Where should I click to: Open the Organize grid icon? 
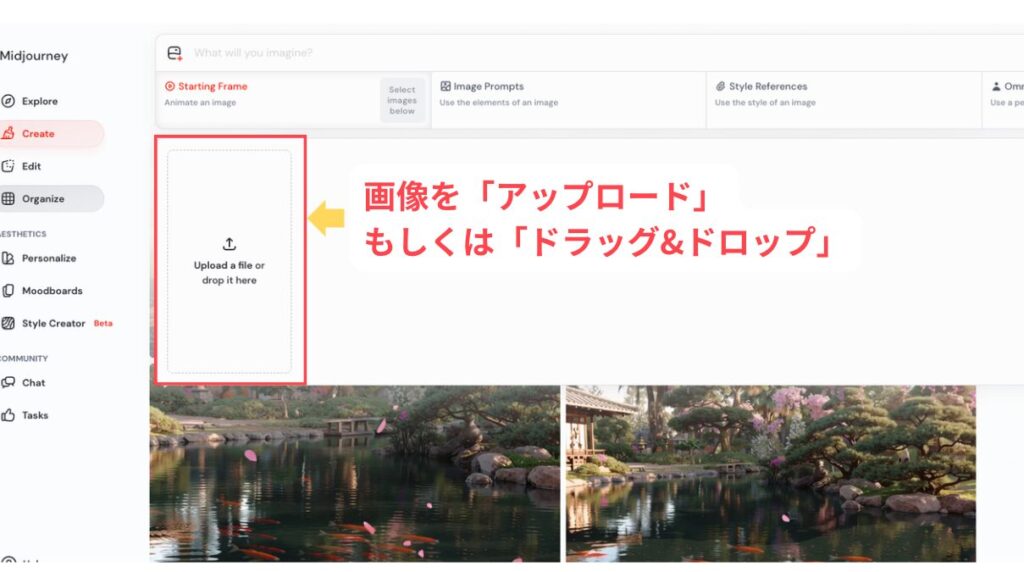[x=8, y=199]
